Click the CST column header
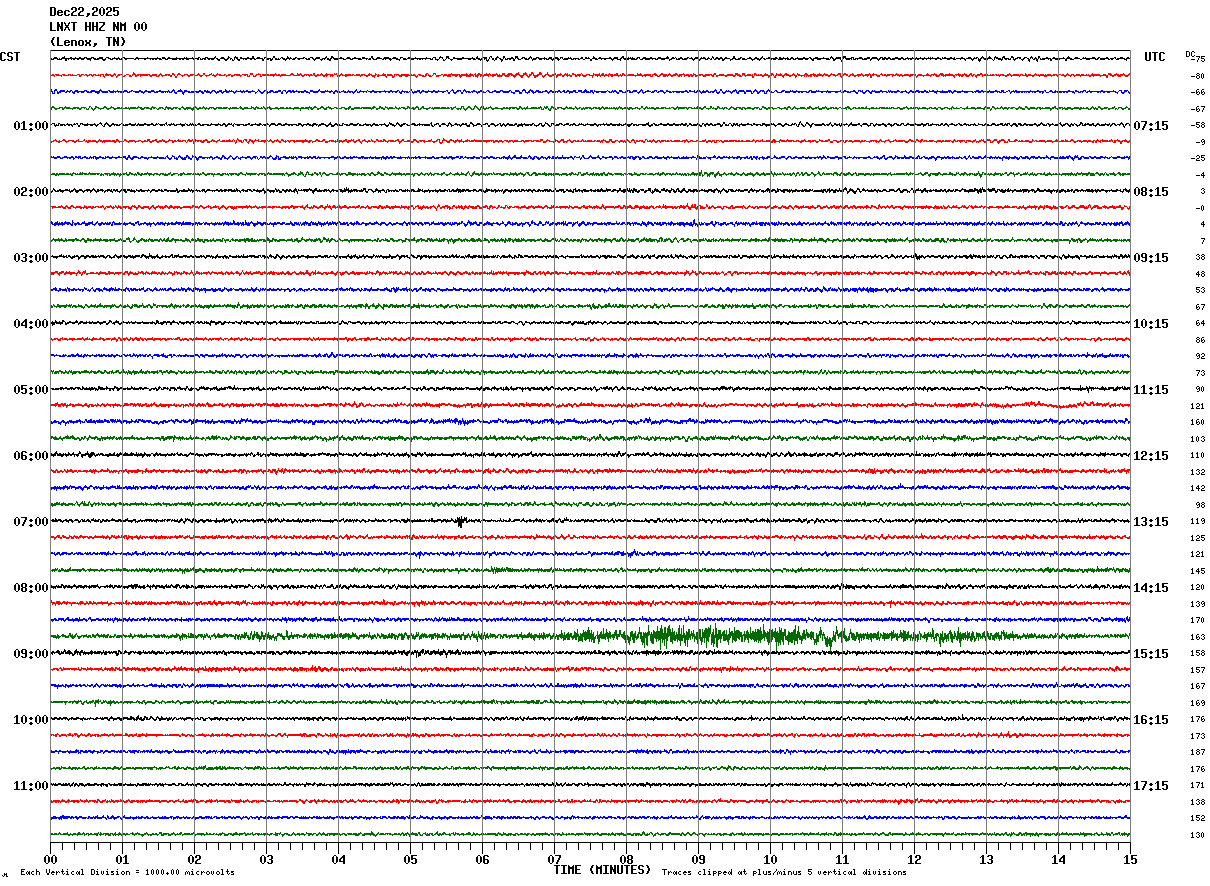The image size is (1210, 886). [x=10, y=57]
